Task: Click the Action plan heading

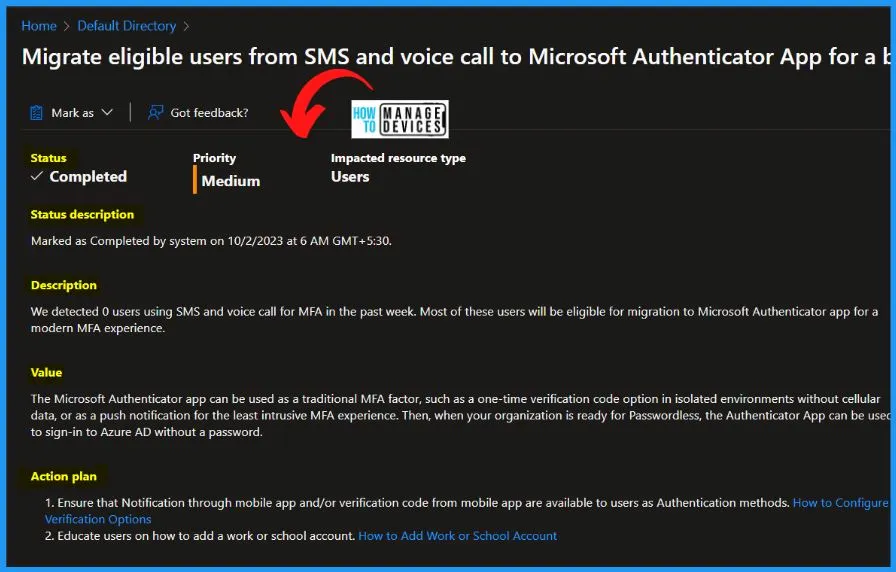Action: 63,477
